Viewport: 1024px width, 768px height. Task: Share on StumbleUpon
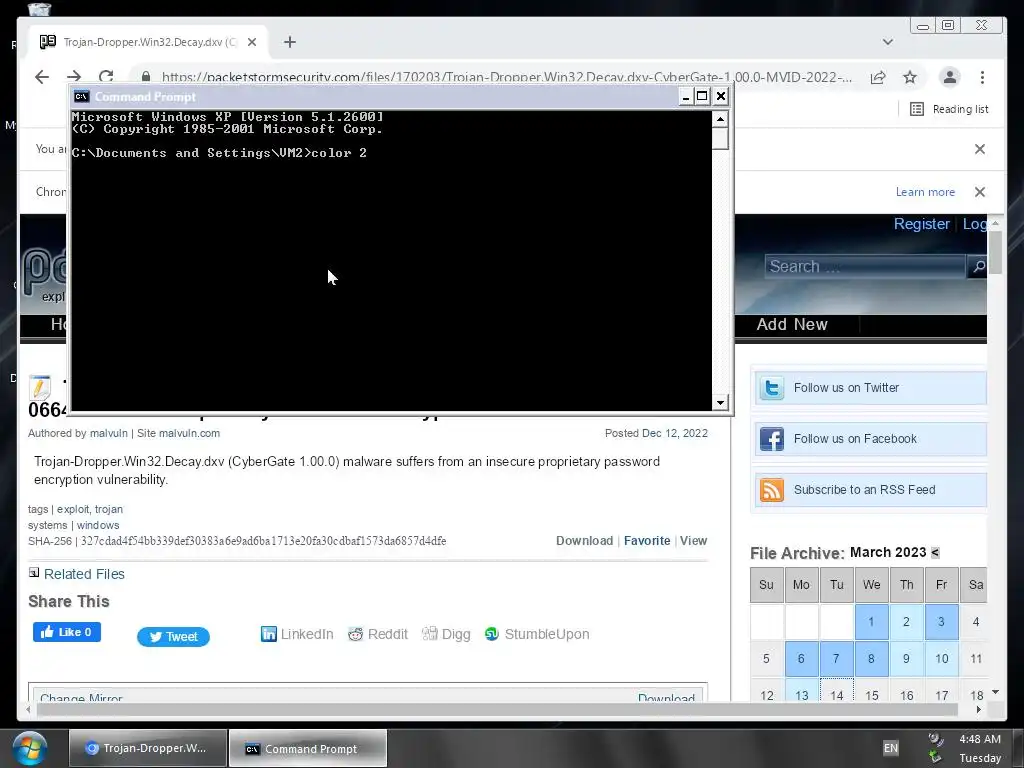click(x=537, y=634)
